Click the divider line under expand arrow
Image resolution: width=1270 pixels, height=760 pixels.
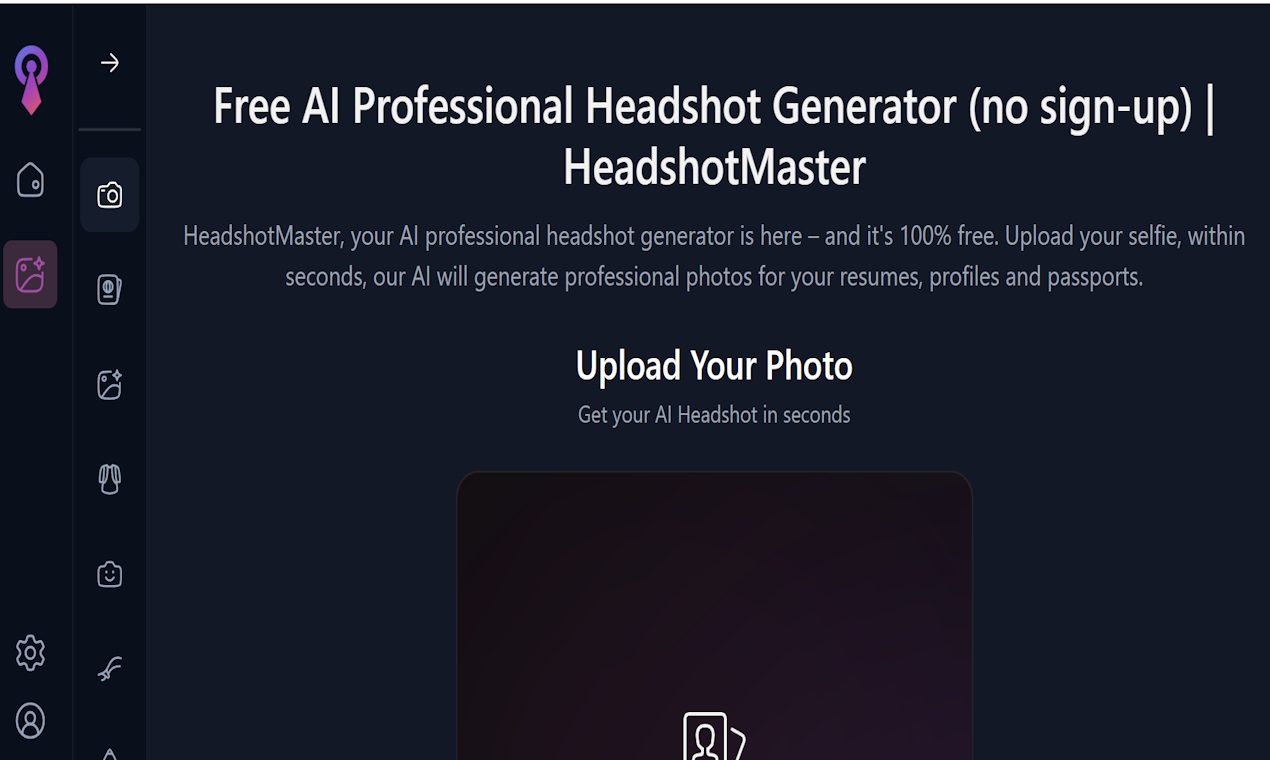(110, 130)
